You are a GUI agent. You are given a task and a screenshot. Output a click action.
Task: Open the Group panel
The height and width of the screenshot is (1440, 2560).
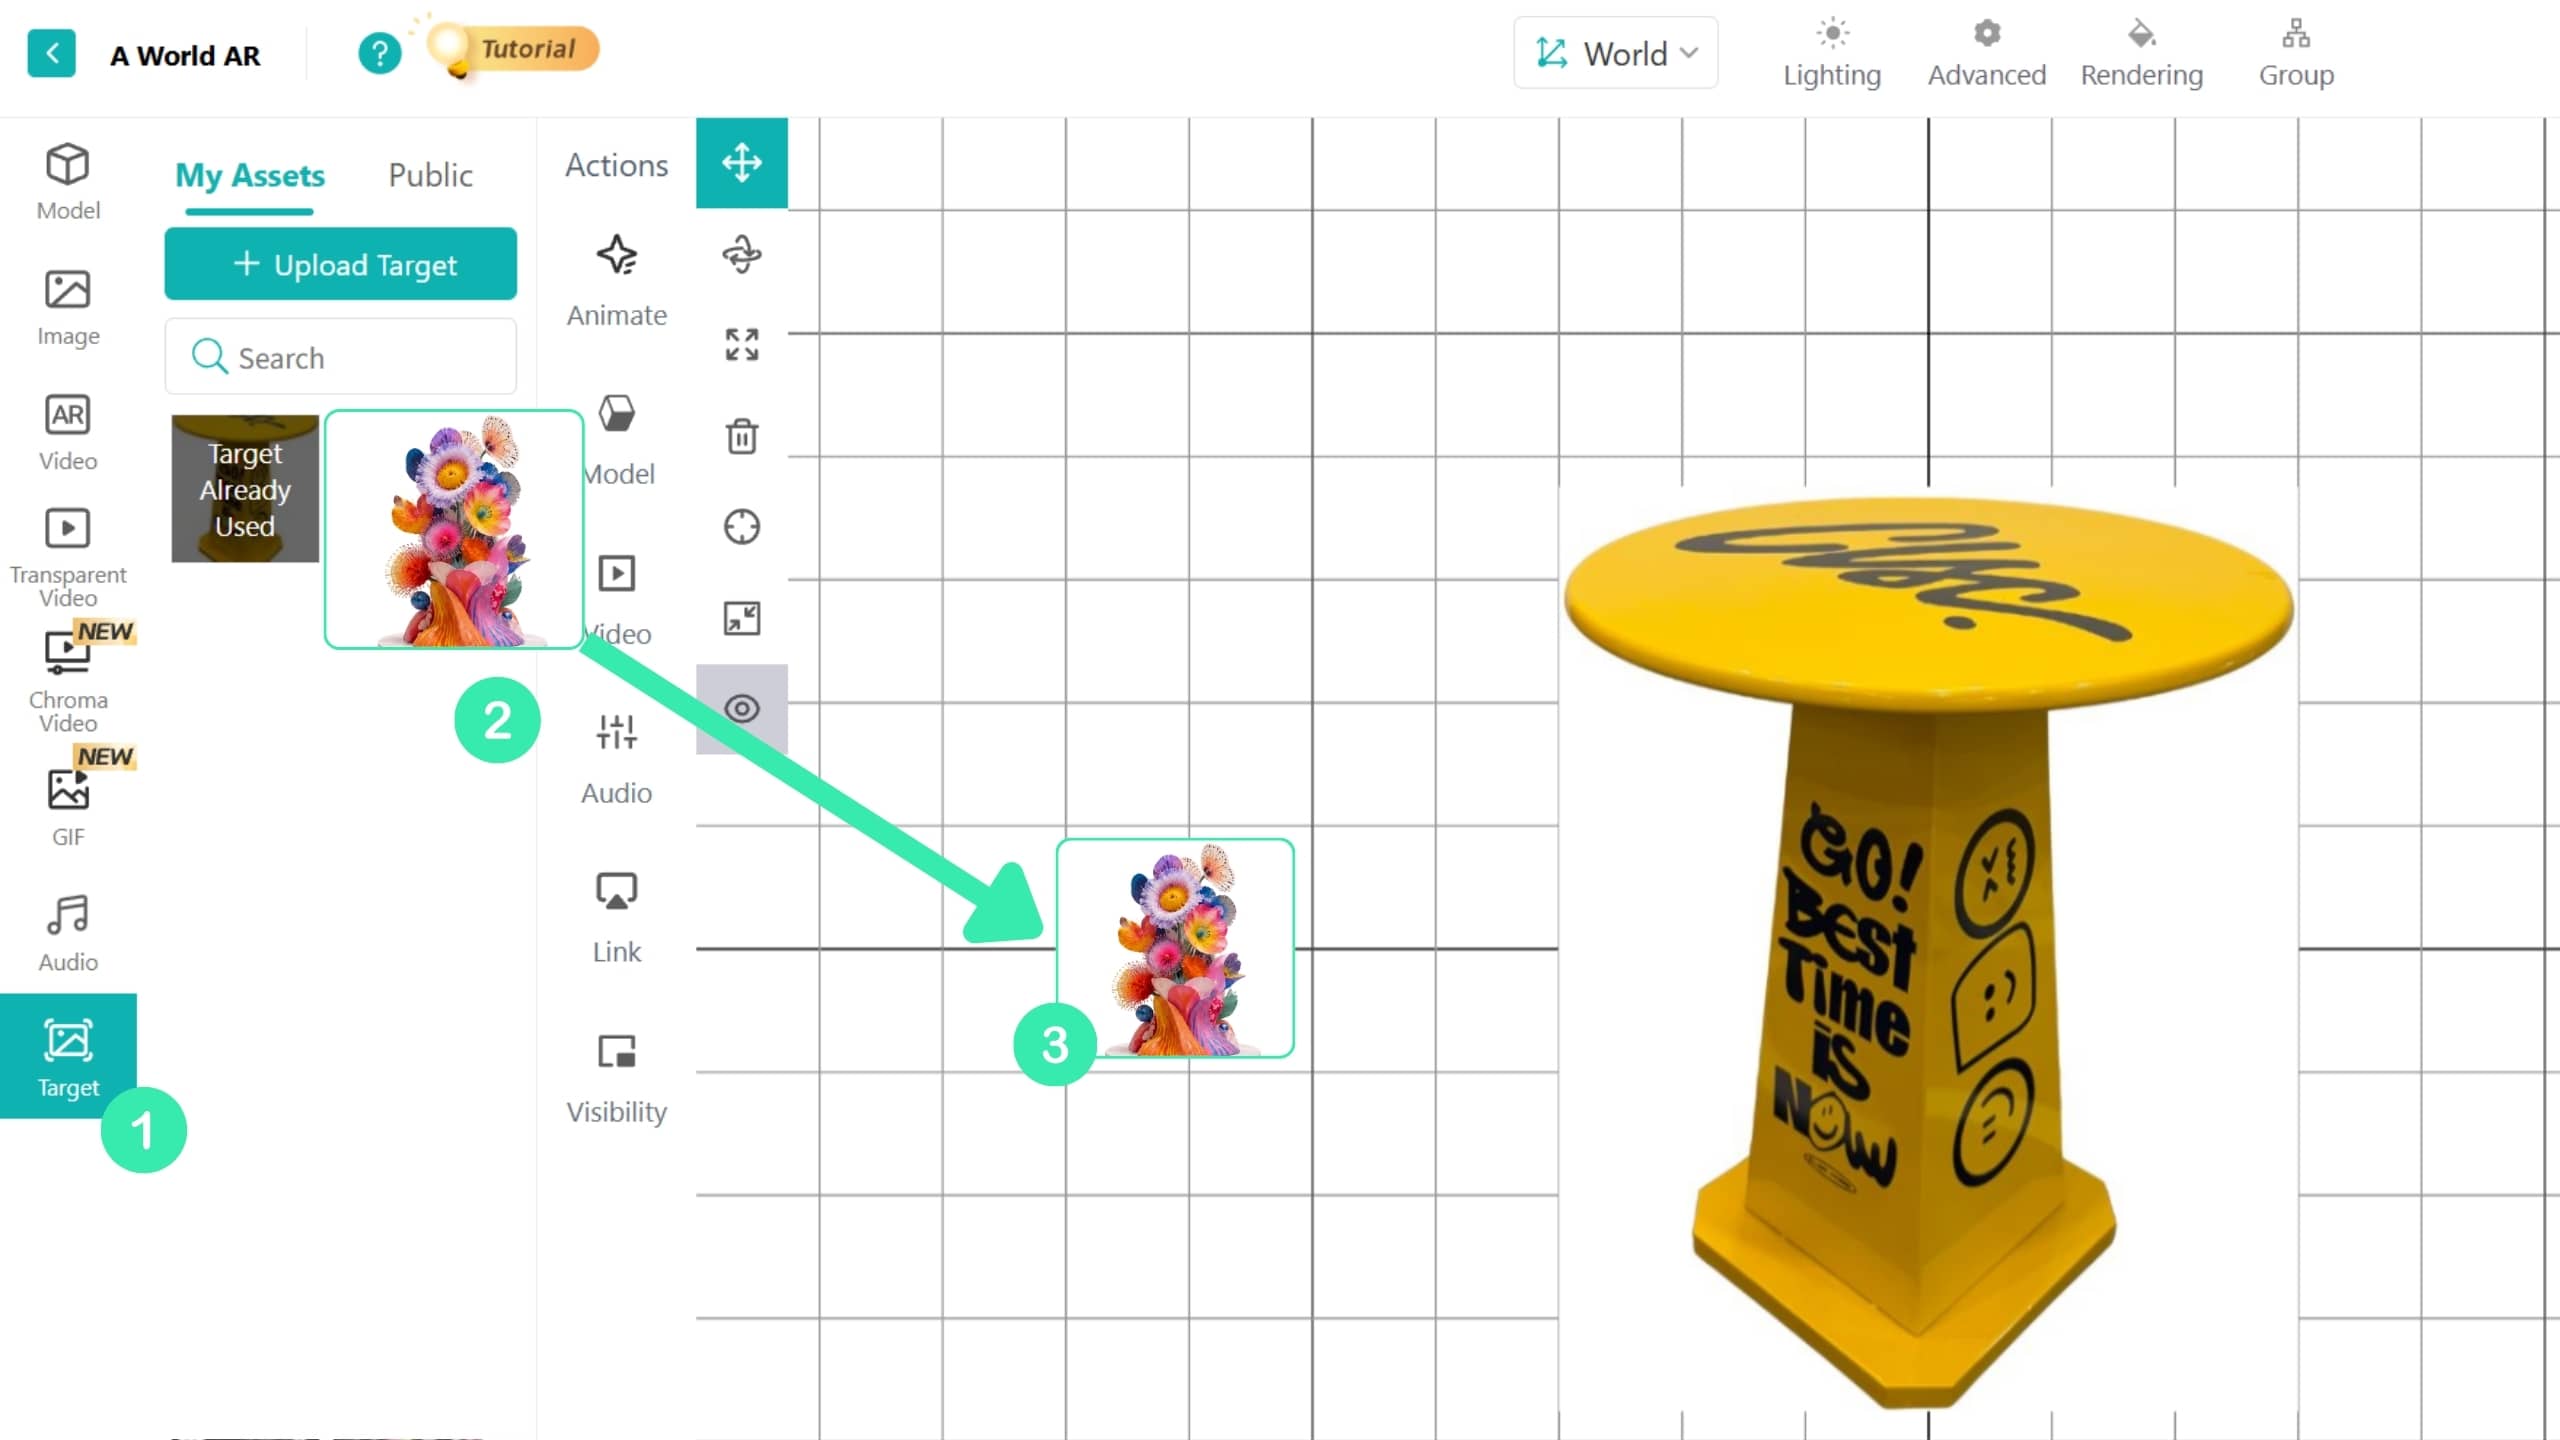click(x=2296, y=53)
